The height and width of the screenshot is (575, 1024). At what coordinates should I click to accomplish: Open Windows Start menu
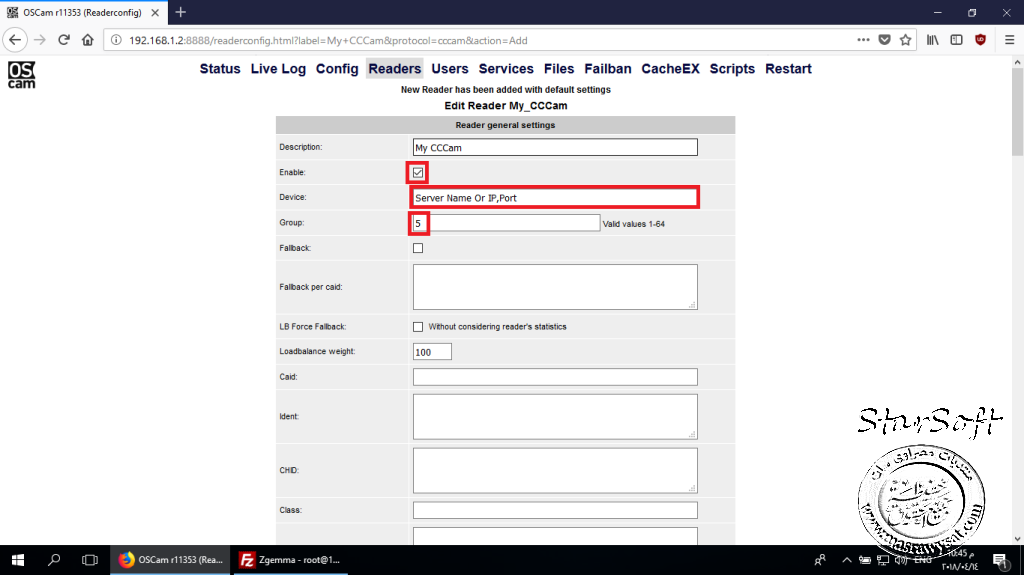pos(18,560)
